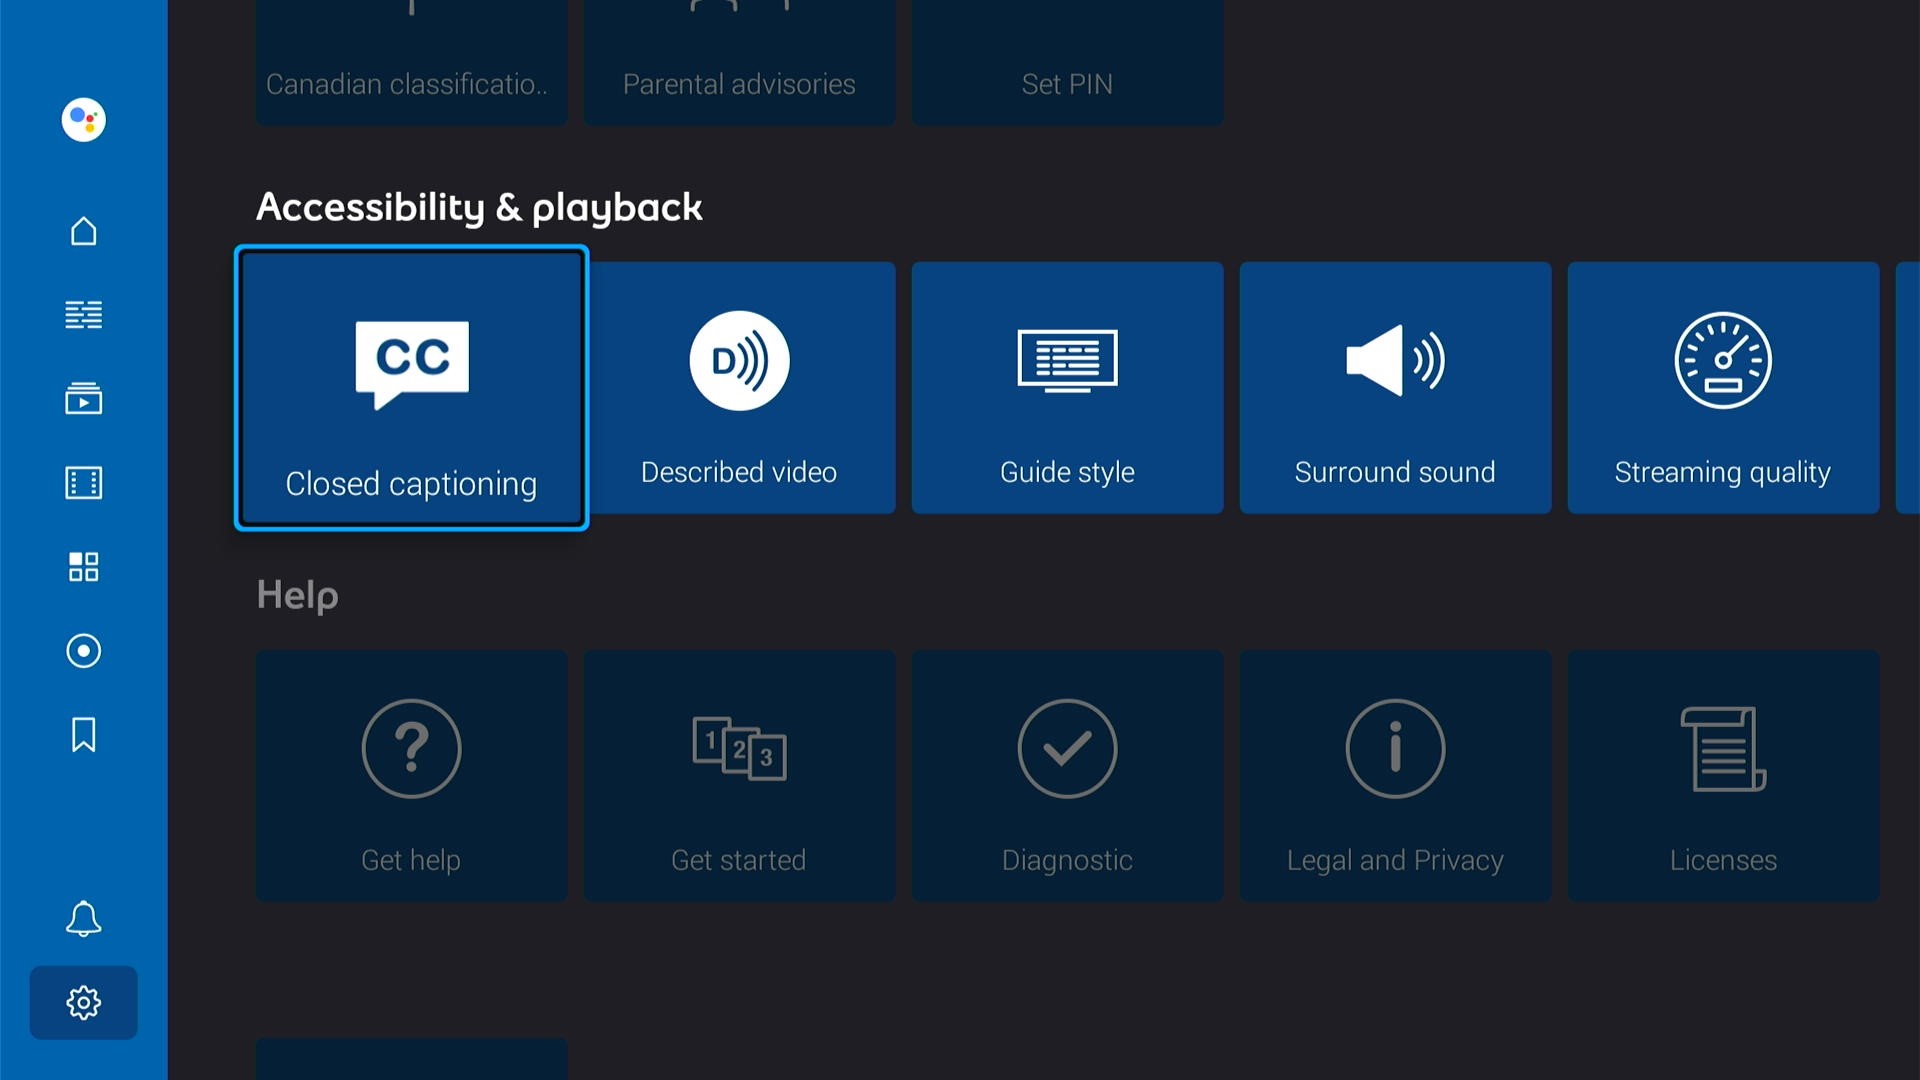View Legal and Privacy information
This screenshot has height=1080, width=1920.
pyautogui.click(x=1395, y=776)
